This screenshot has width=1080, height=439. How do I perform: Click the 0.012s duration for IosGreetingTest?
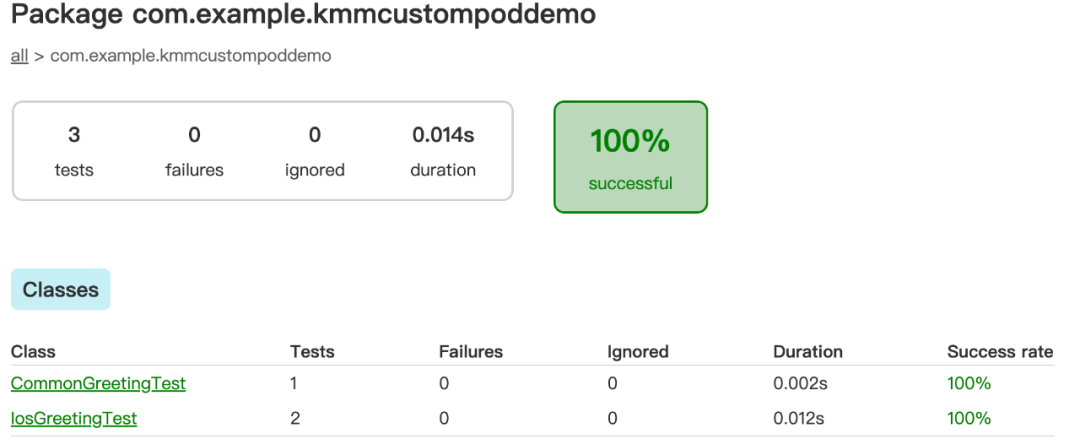[x=799, y=418]
